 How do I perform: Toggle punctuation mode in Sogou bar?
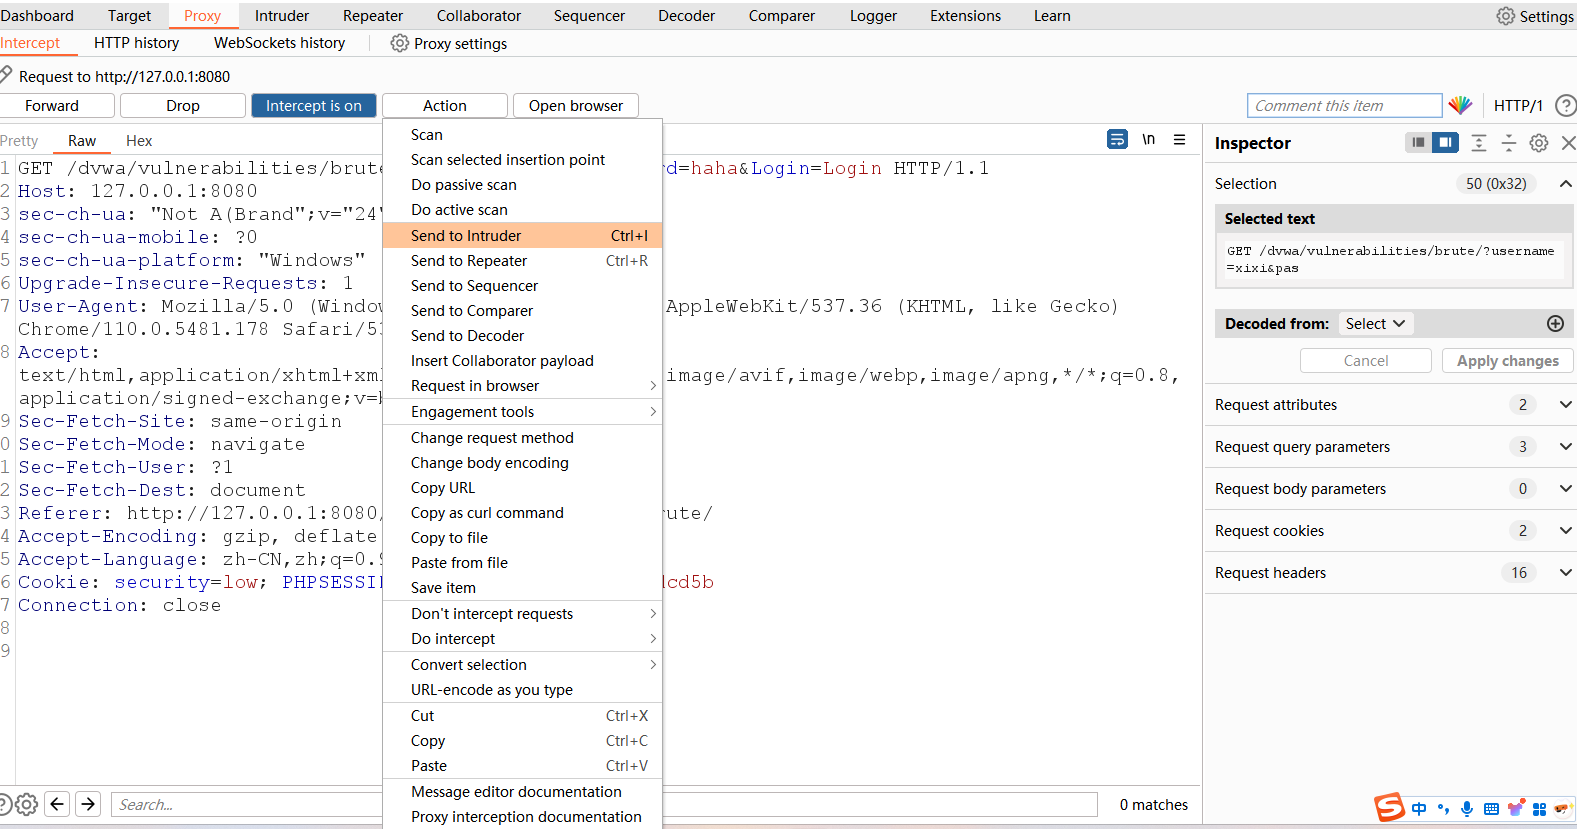1443,809
